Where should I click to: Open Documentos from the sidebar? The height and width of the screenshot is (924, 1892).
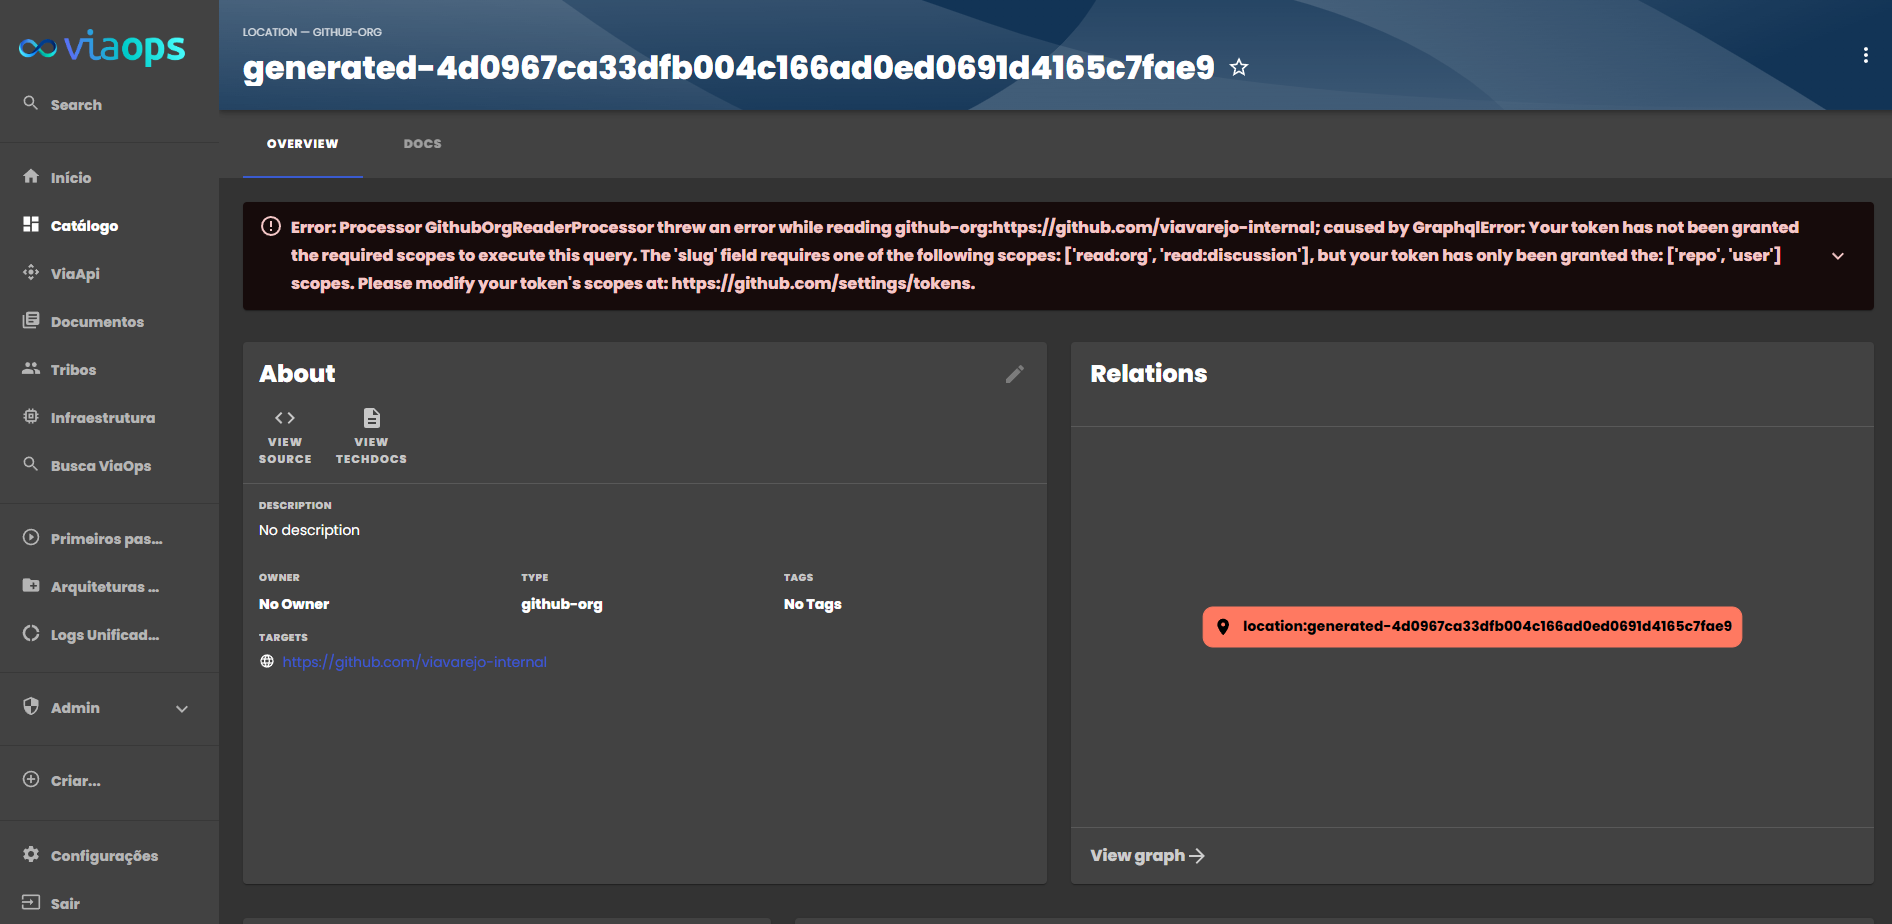(x=30, y=320)
